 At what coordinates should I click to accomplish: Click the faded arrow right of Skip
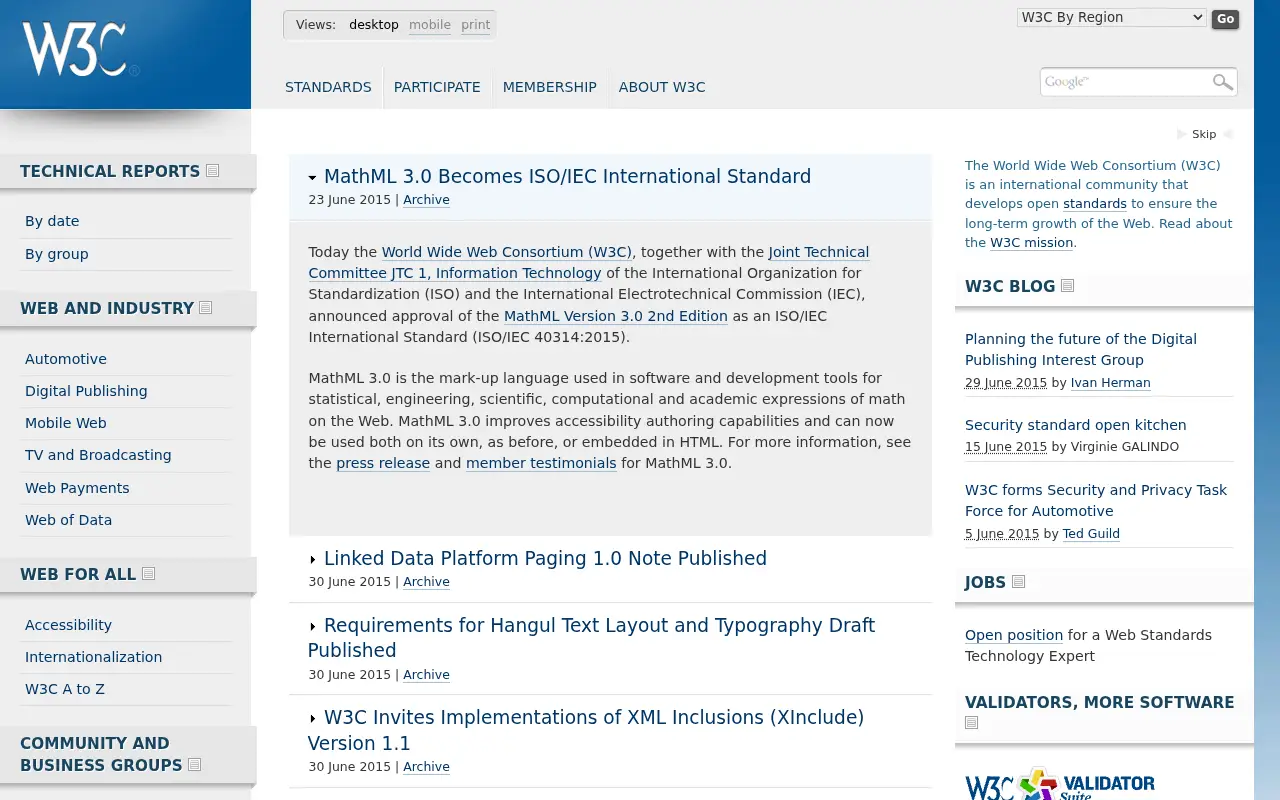1228,134
